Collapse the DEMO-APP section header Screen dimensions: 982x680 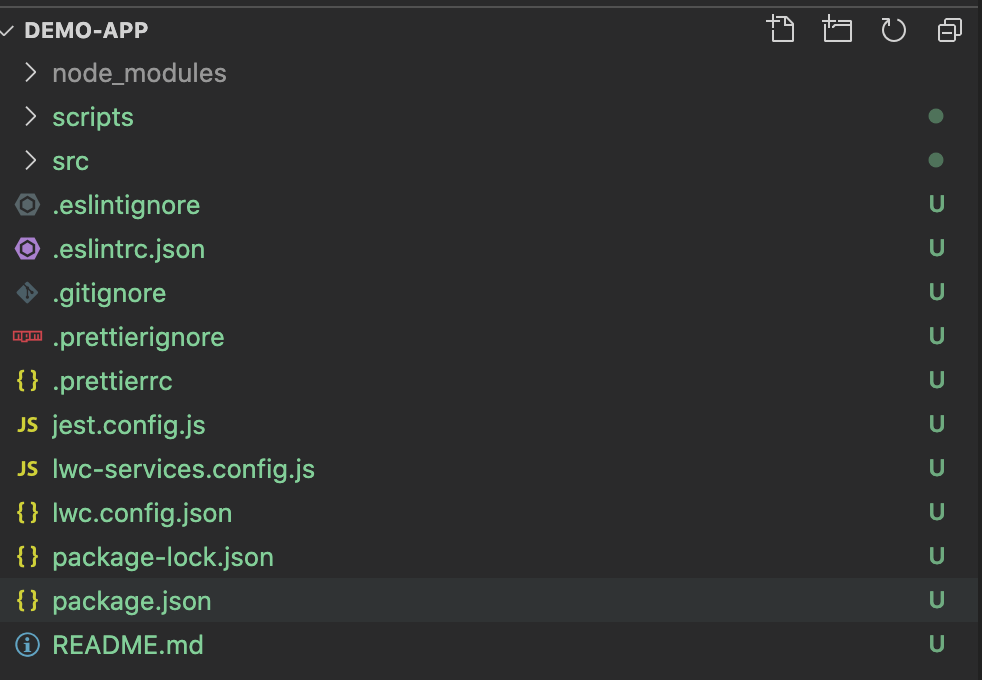tap(86, 30)
